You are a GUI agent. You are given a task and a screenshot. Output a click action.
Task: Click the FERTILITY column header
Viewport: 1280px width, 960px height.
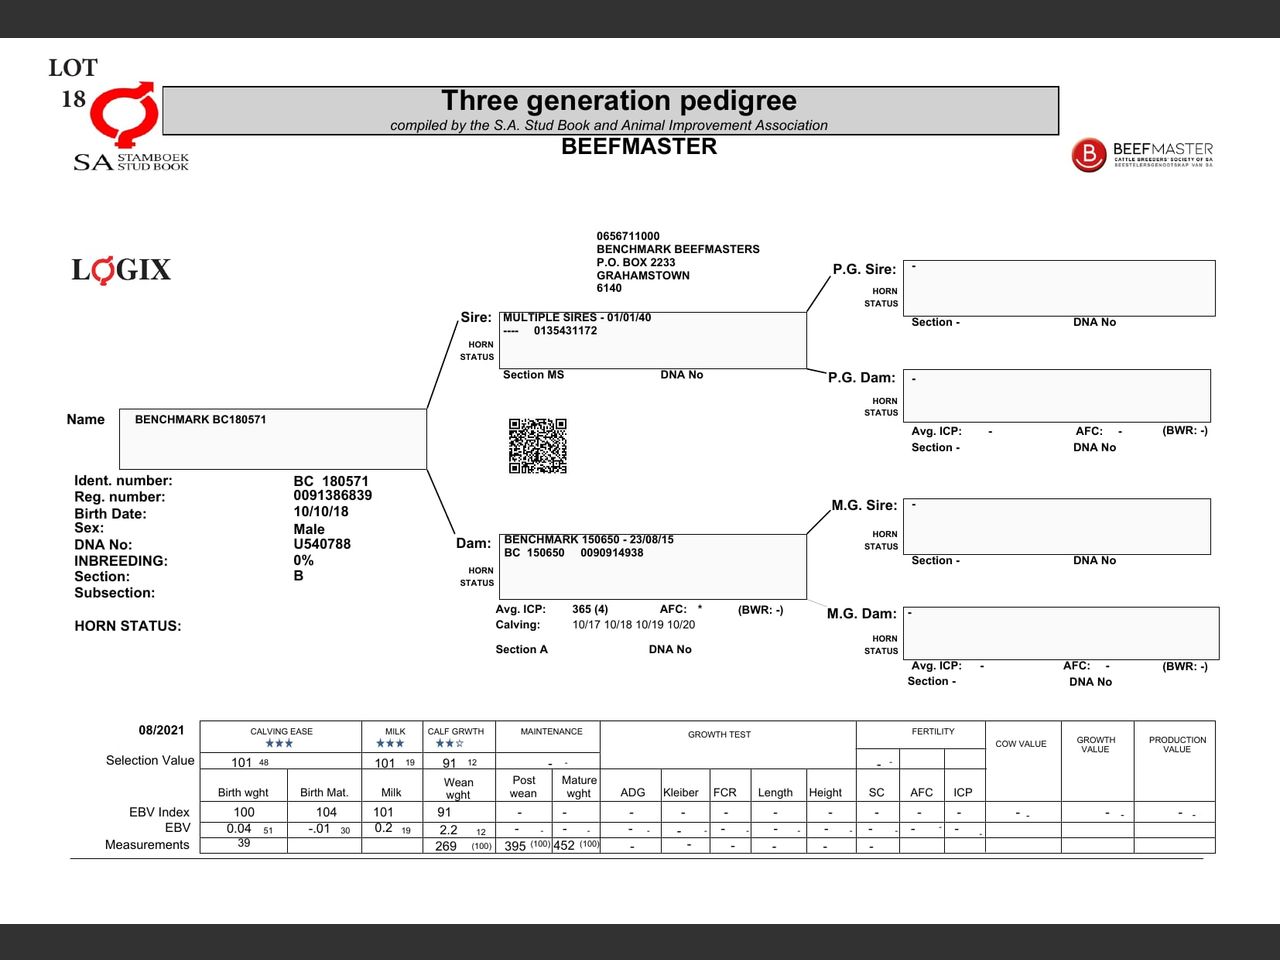pyautogui.click(x=932, y=732)
